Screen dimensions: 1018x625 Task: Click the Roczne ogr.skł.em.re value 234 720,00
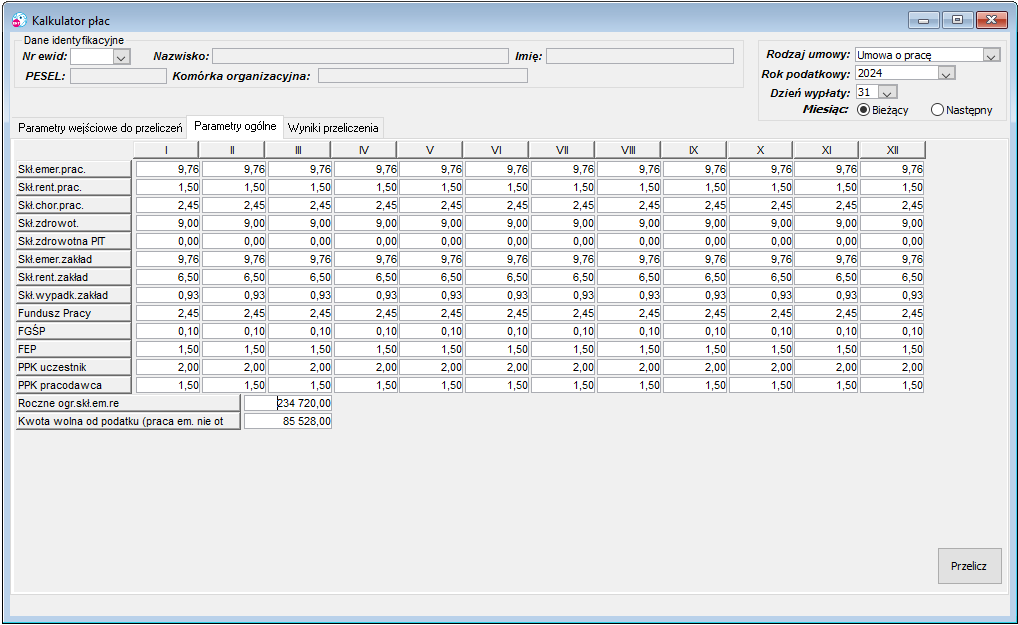[x=288, y=403]
